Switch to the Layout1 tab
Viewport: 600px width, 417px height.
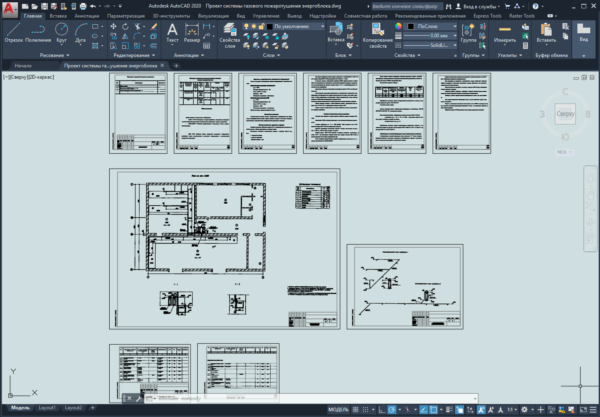point(47,408)
